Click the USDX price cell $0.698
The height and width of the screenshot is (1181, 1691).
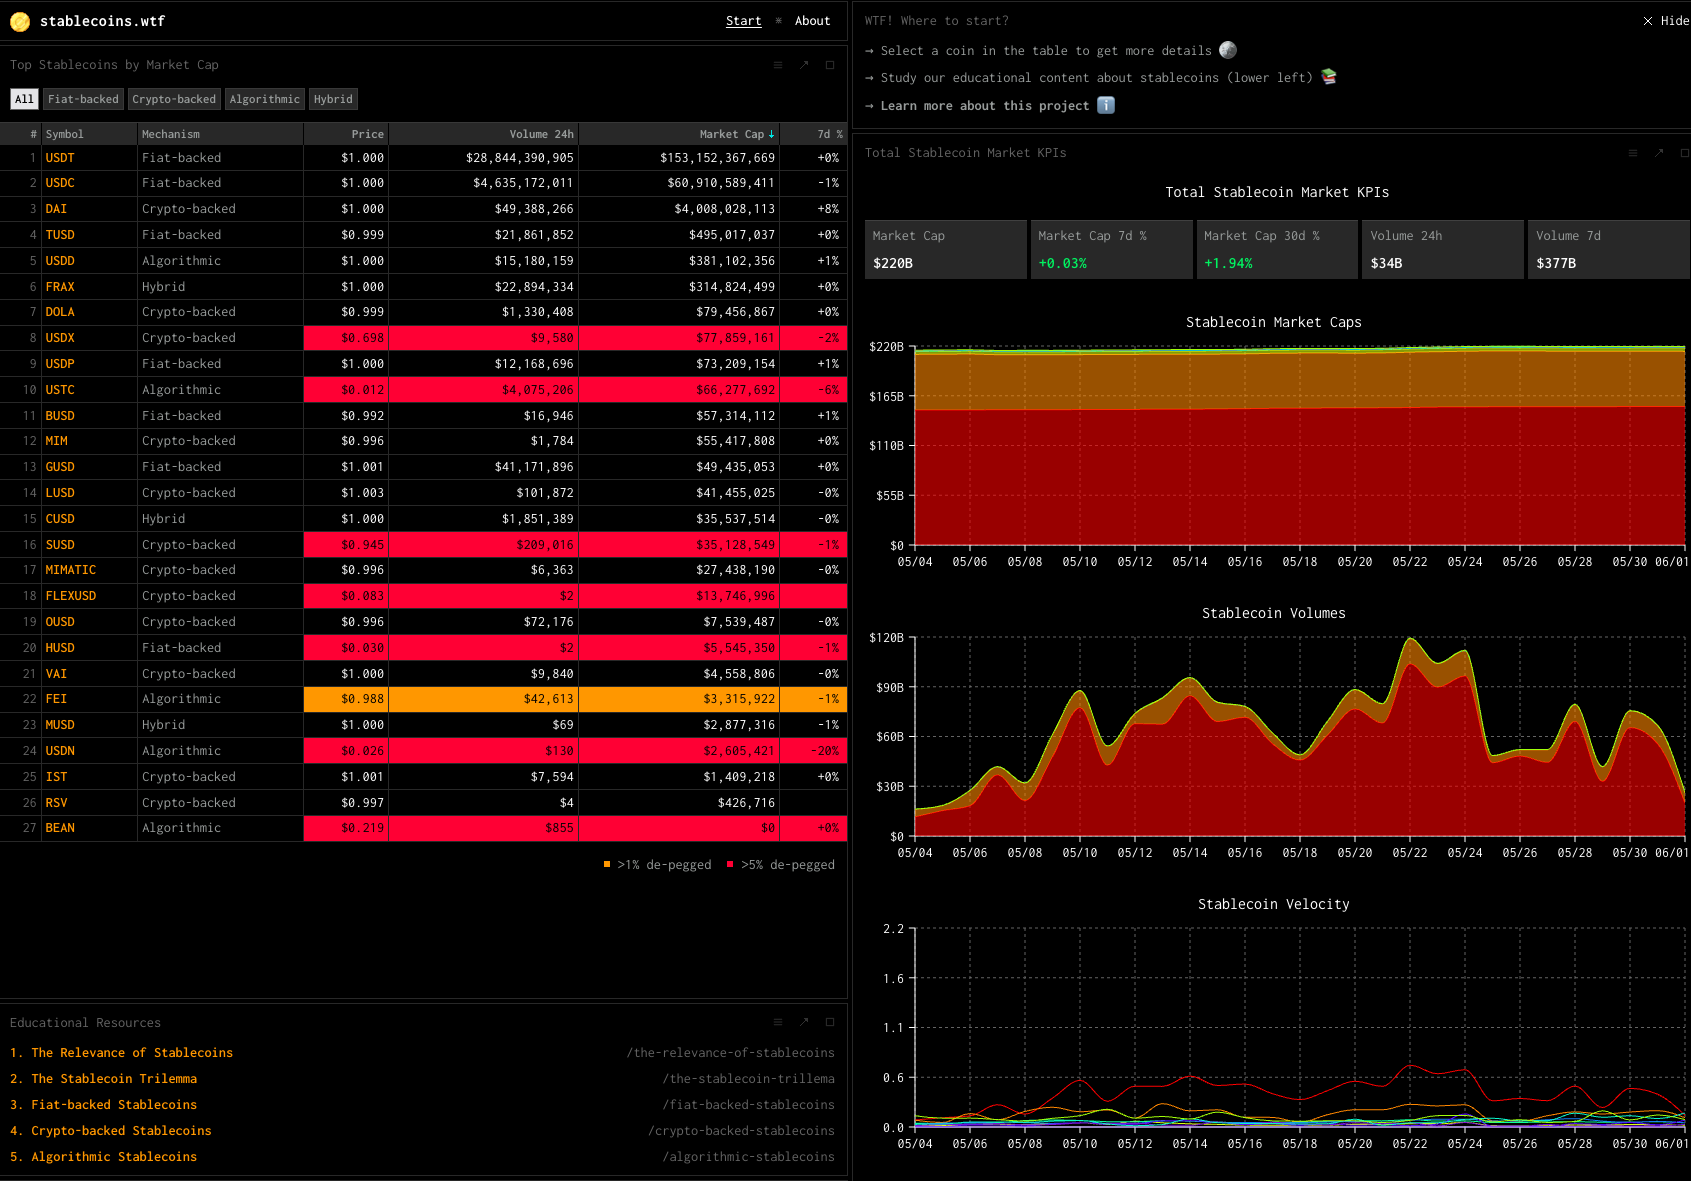(x=346, y=338)
